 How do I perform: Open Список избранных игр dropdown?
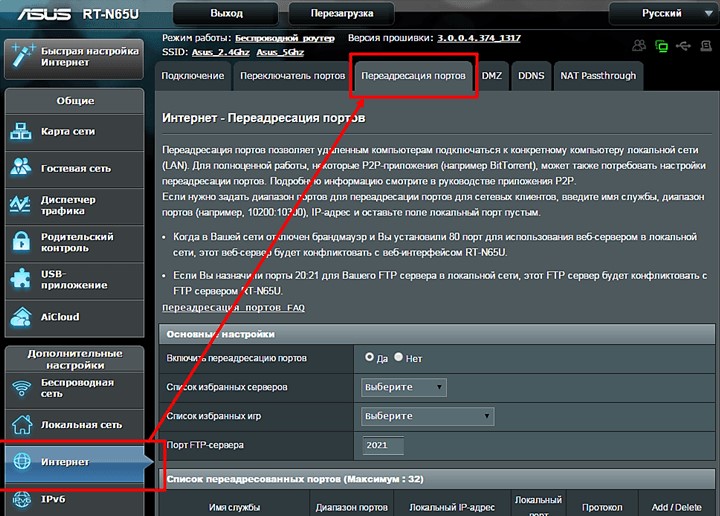pos(428,416)
